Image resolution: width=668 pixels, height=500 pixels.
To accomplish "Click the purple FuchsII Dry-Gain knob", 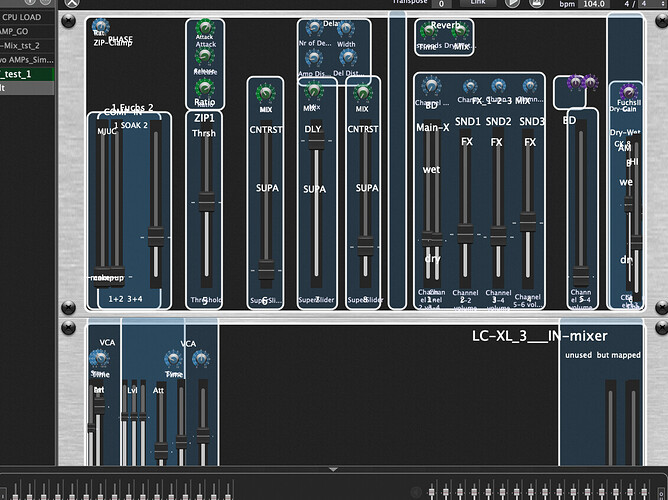I will click(x=628, y=92).
